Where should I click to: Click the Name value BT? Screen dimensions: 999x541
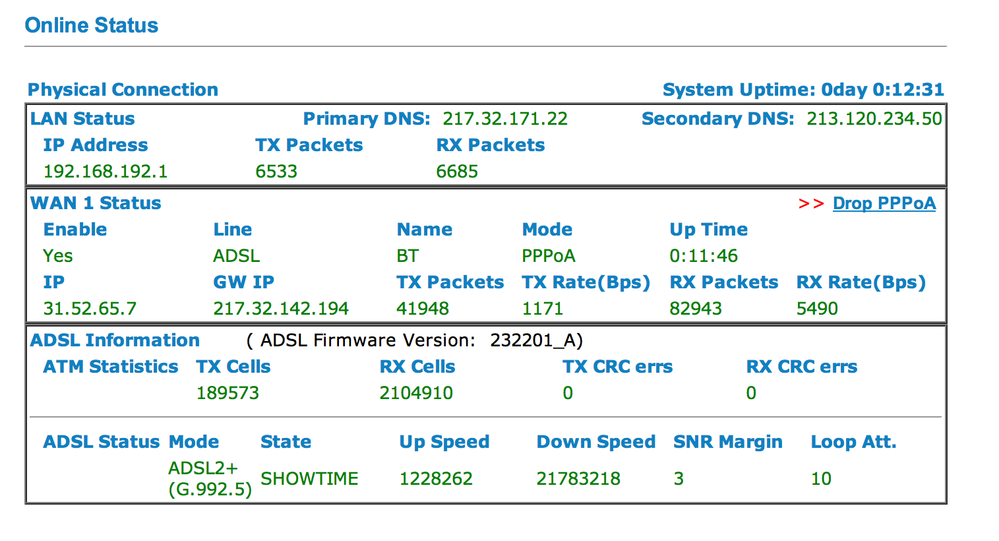(408, 256)
